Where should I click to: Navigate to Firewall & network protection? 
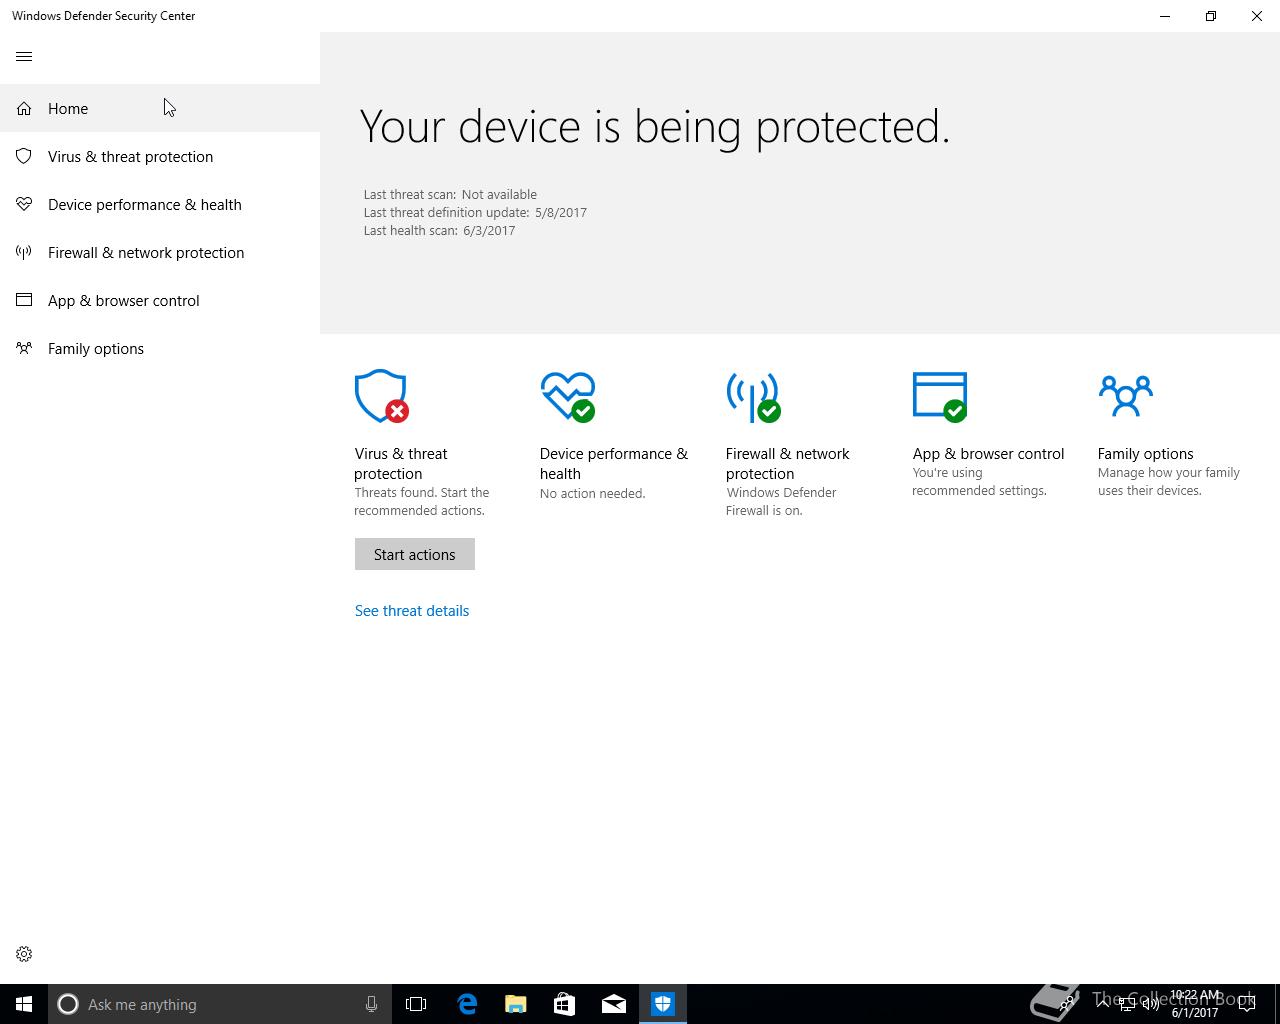click(160, 252)
